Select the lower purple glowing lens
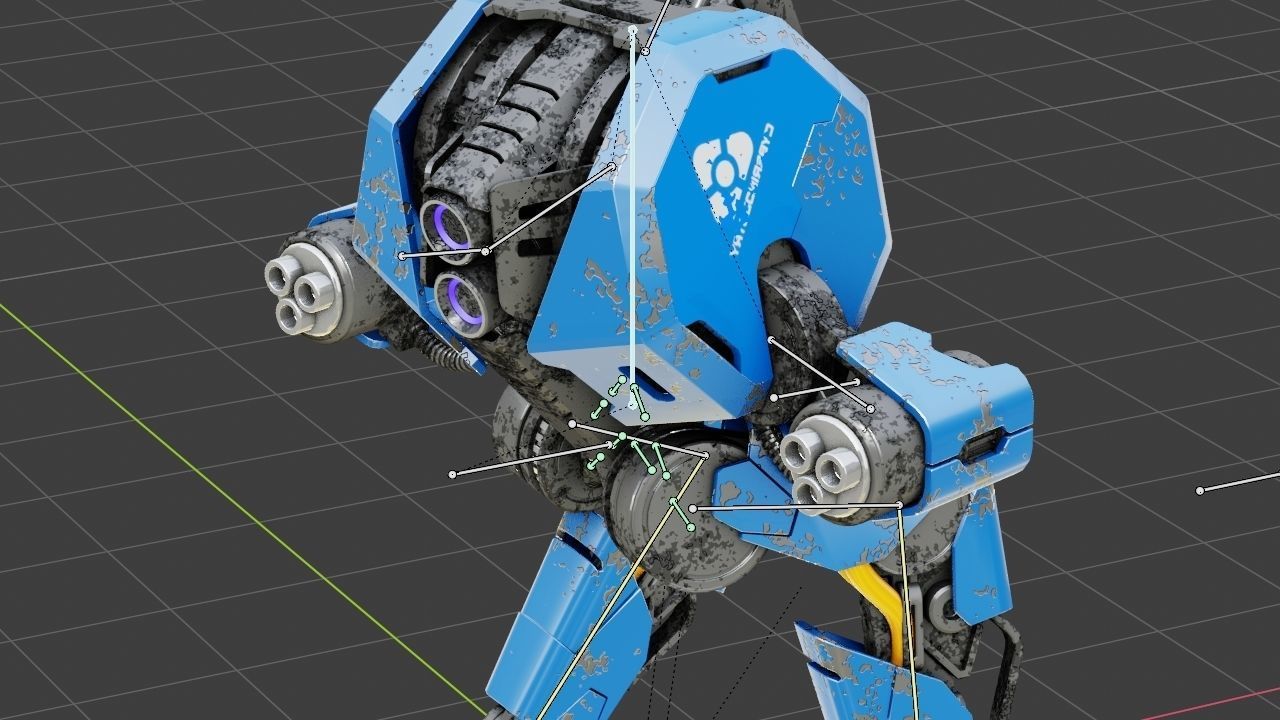Image resolution: width=1280 pixels, height=720 pixels. click(x=463, y=304)
